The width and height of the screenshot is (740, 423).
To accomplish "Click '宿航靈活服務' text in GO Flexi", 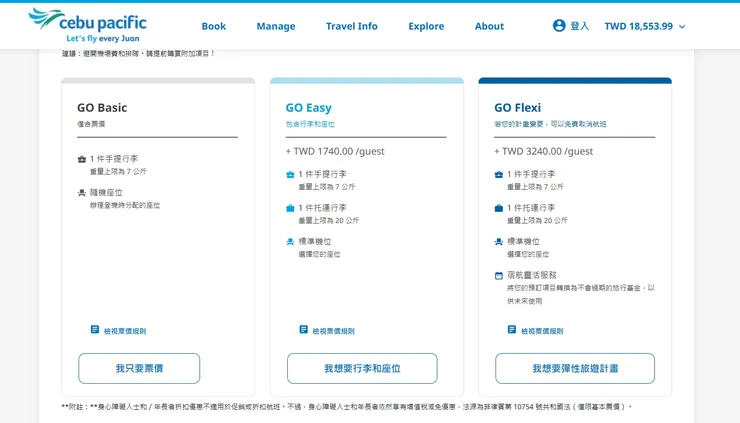I will pos(532,275).
